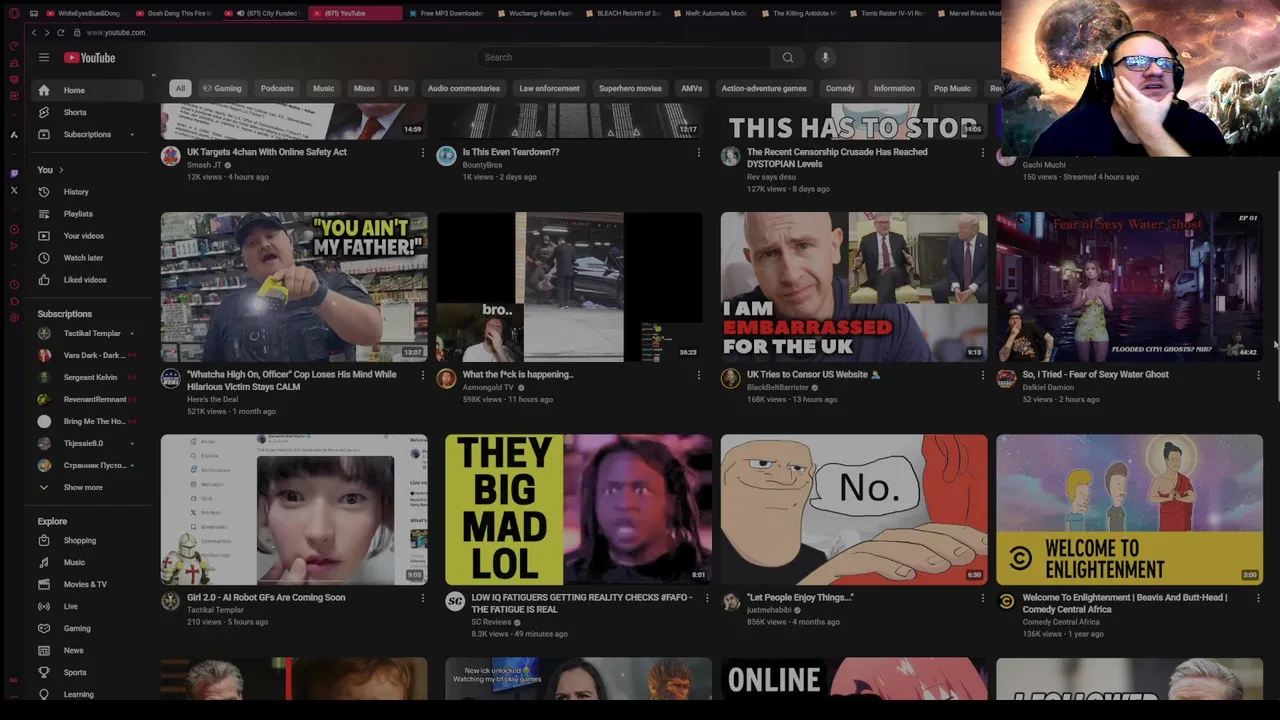Switch to Free MP3 Downloader browser tab

tap(445, 13)
